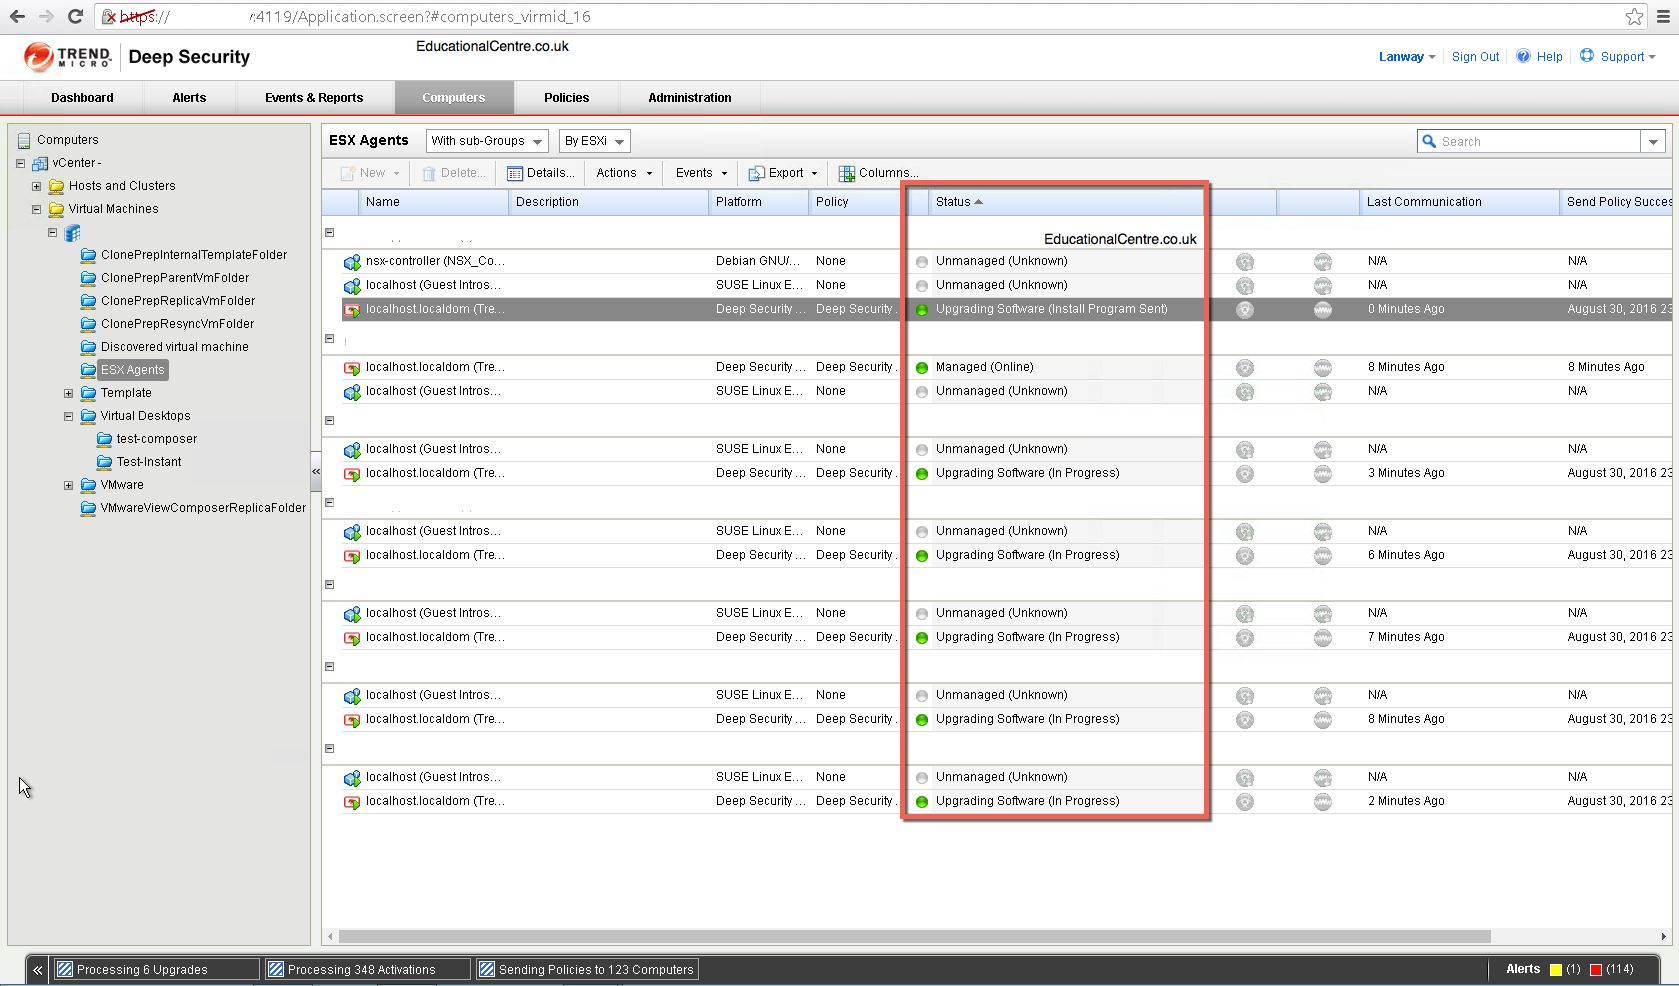Open the Actions dropdown menu

[624, 173]
